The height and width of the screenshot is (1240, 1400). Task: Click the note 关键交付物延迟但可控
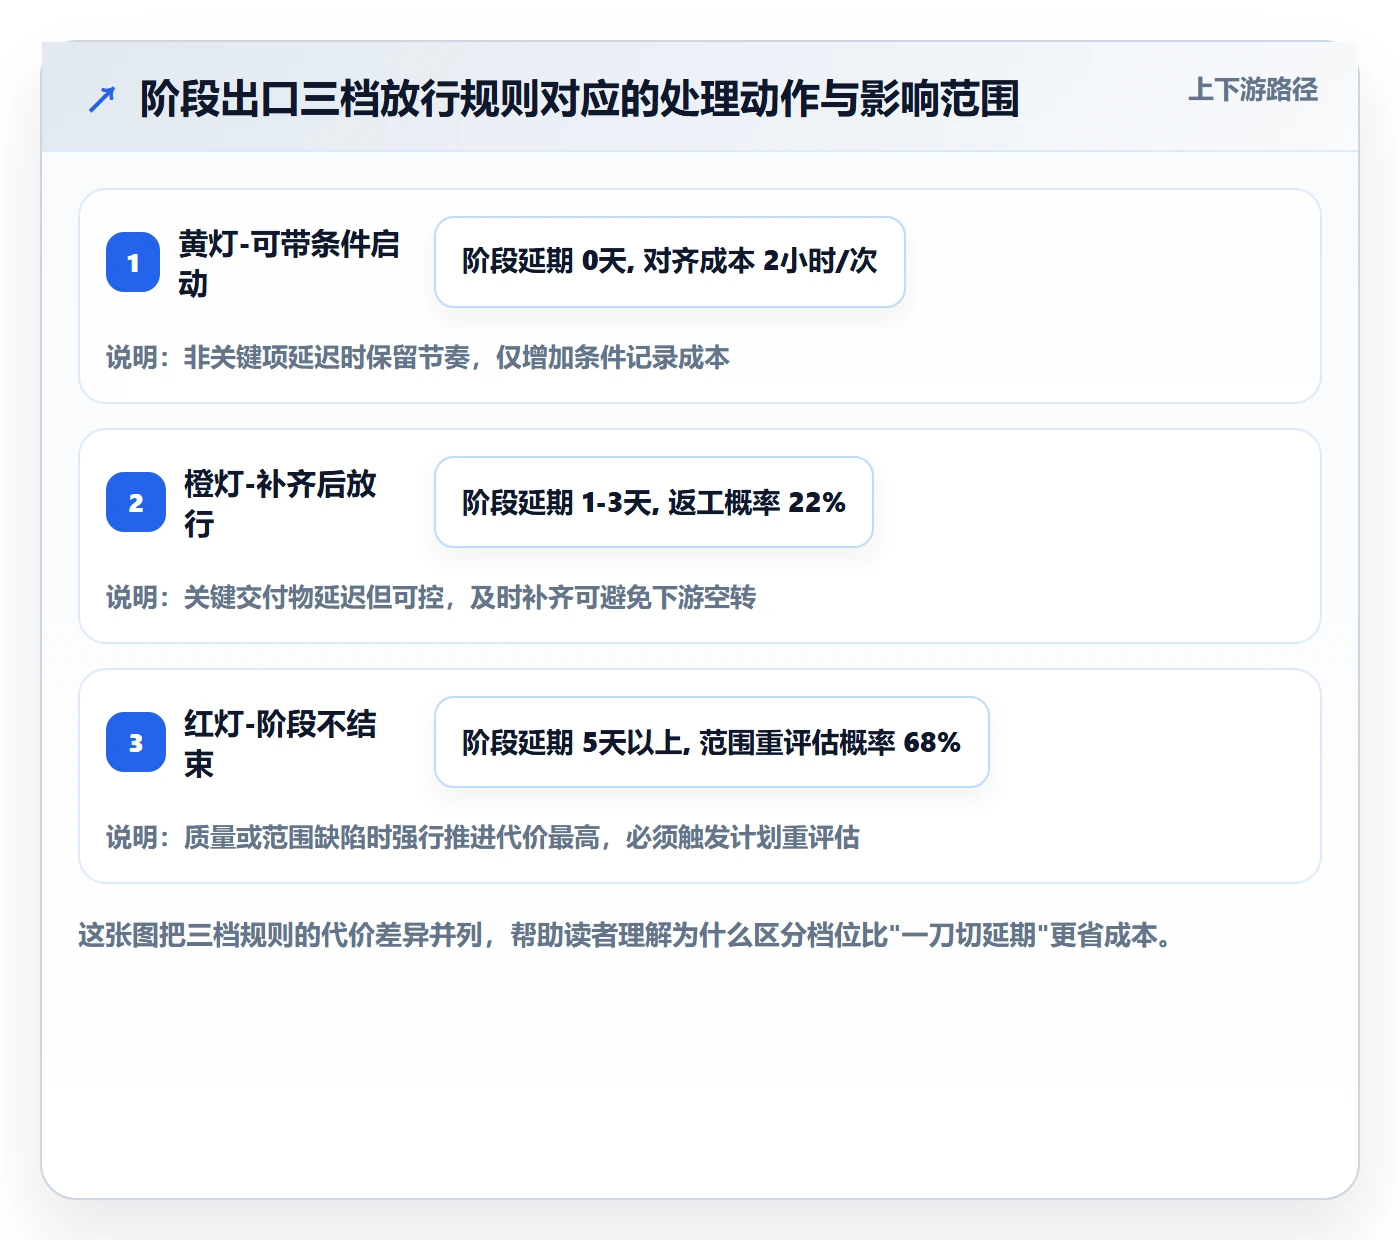tap(431, 597)
